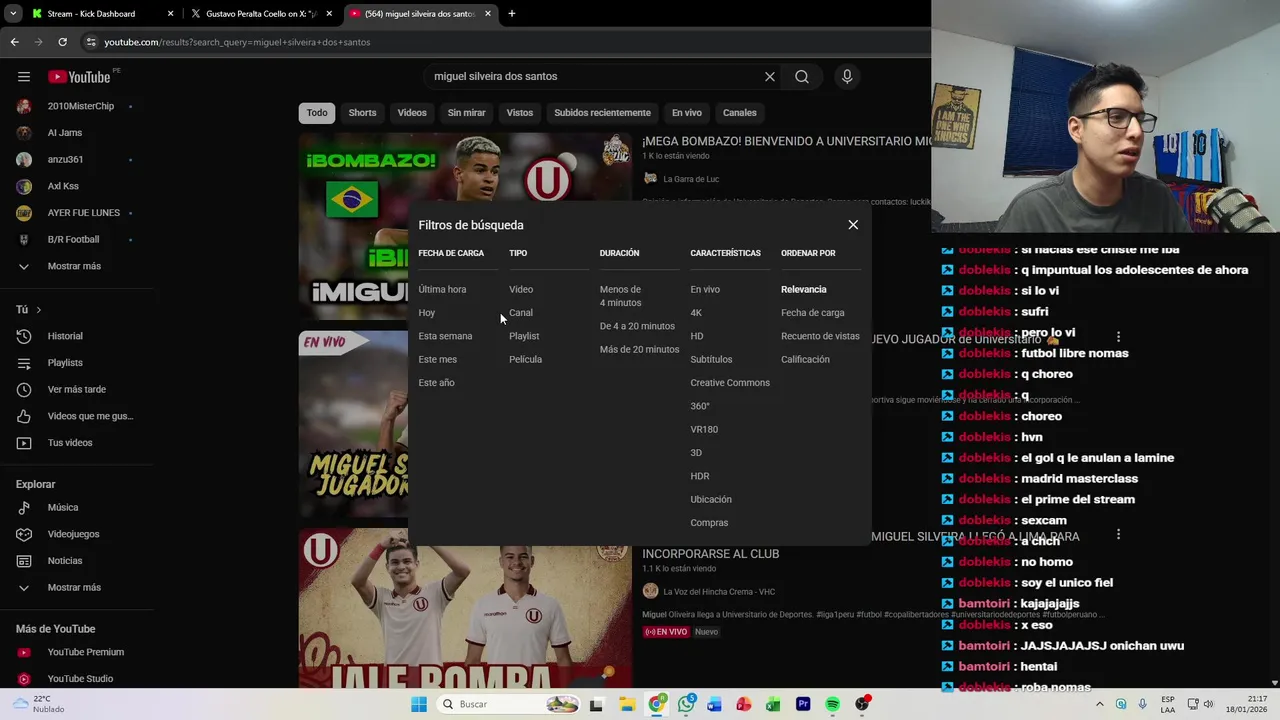This screenshot has height=720, width=1280.
Task: Go back with browser back arrow
Action: 14,42
